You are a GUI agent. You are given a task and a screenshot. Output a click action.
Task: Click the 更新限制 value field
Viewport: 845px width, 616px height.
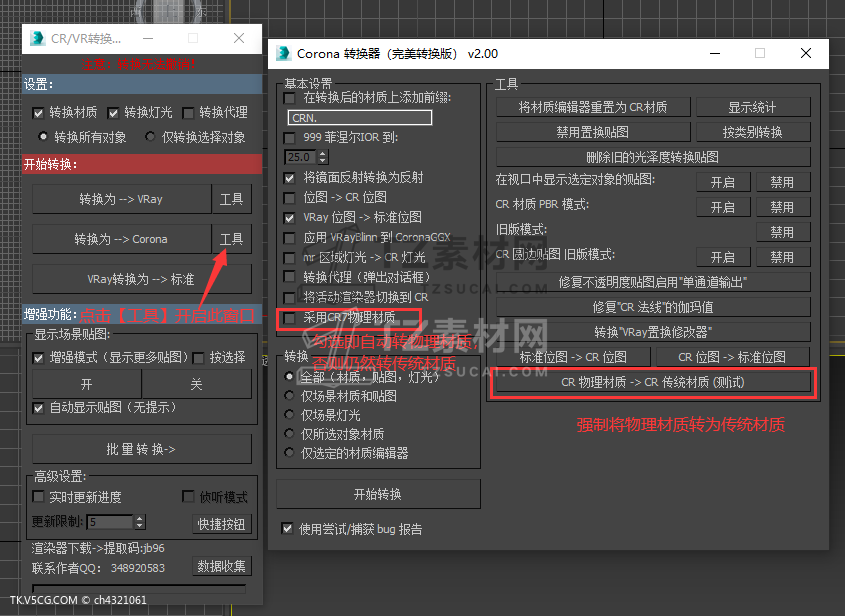coord(110,522)
